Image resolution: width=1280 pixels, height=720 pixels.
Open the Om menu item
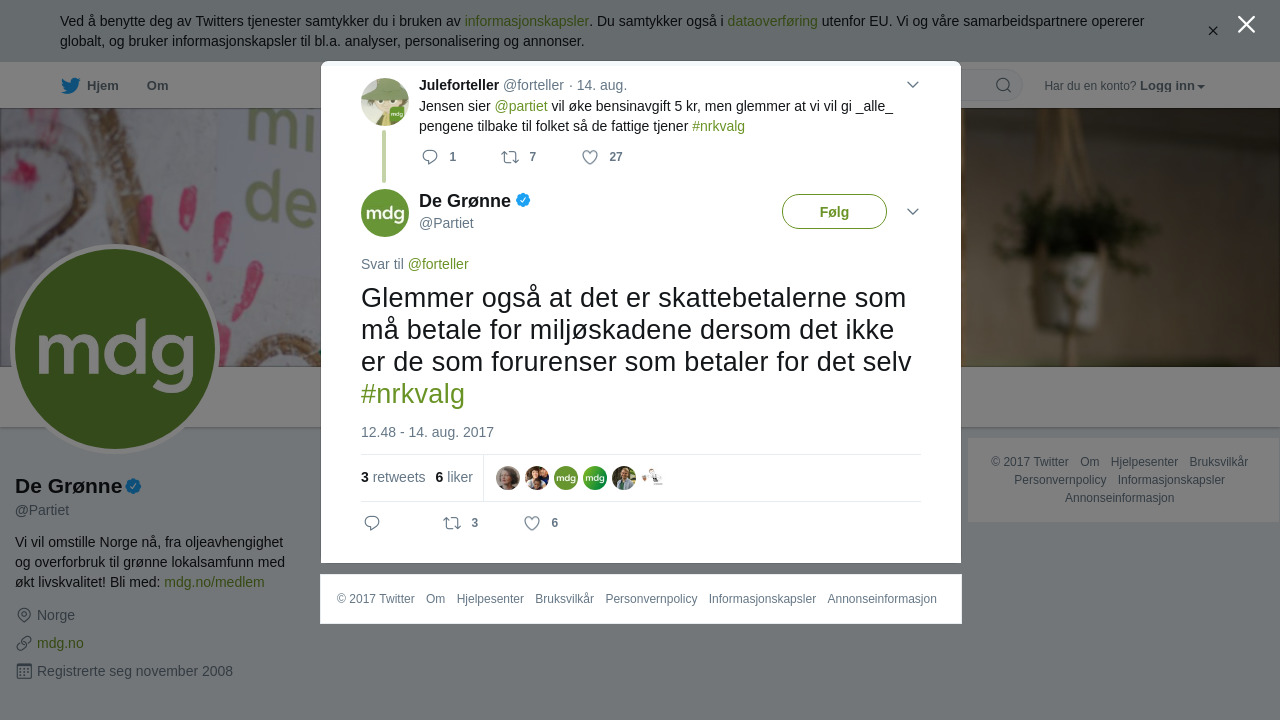157,86
